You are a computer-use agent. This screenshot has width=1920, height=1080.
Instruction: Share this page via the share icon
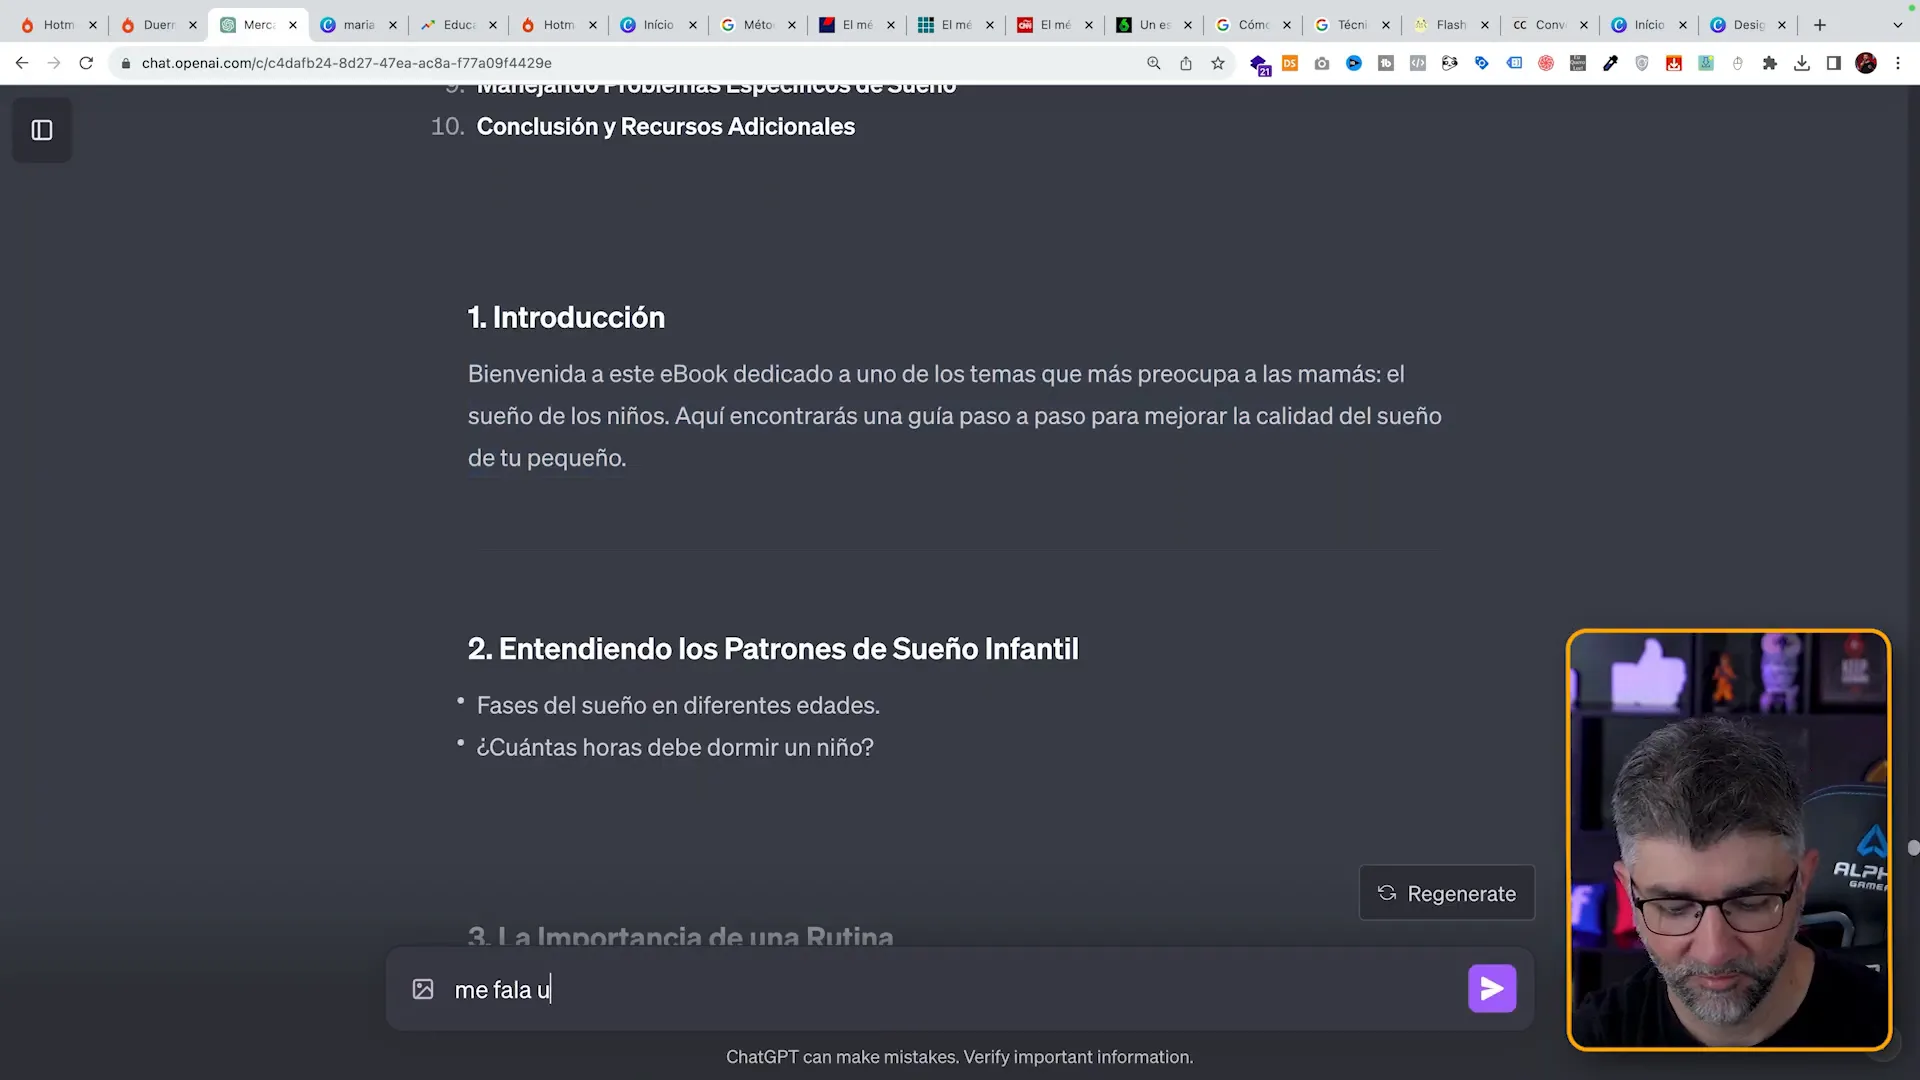point(1186,63)
